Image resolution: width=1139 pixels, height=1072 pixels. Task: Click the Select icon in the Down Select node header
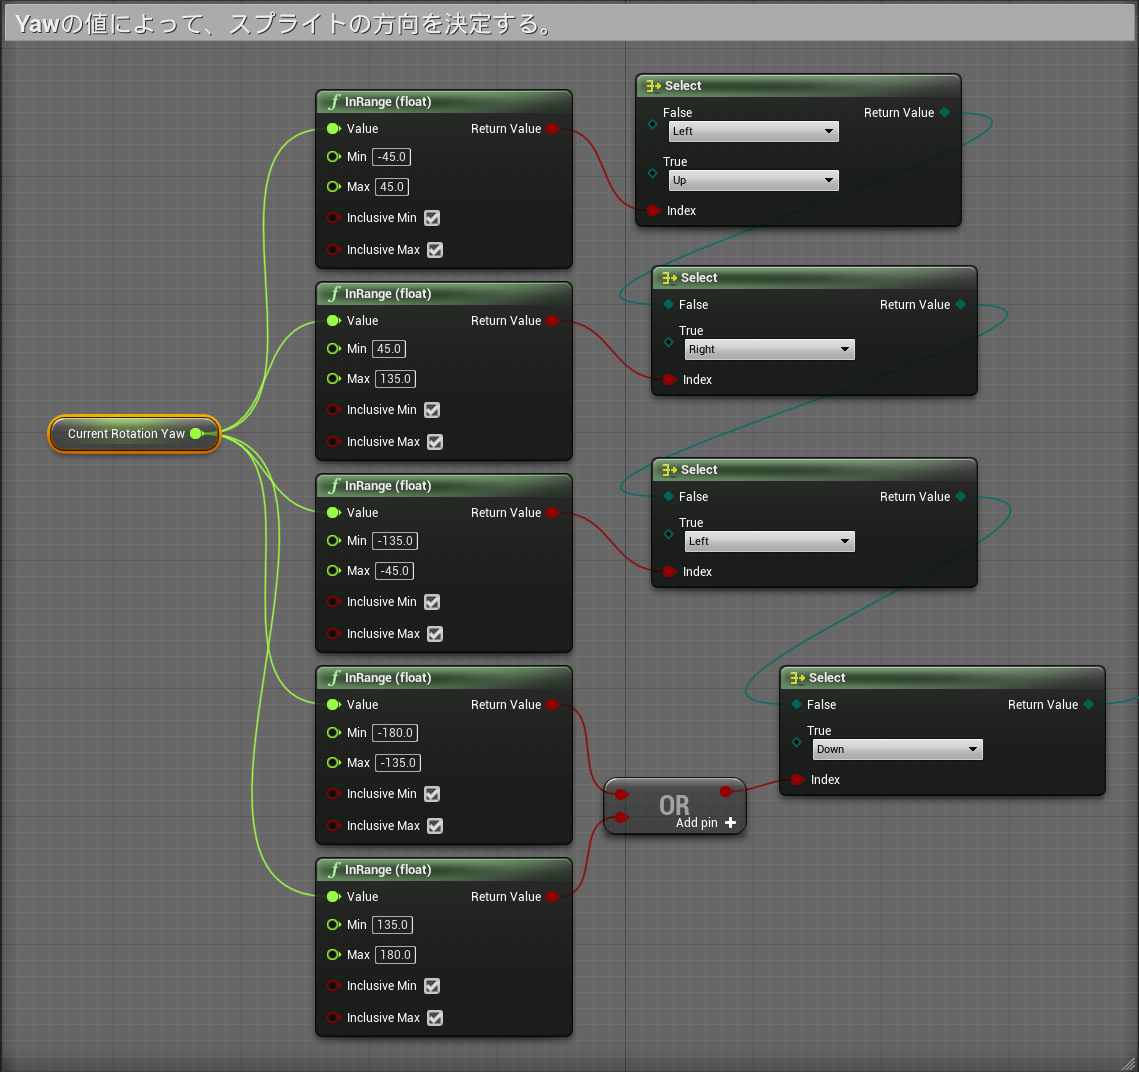(x=798, y=678)
